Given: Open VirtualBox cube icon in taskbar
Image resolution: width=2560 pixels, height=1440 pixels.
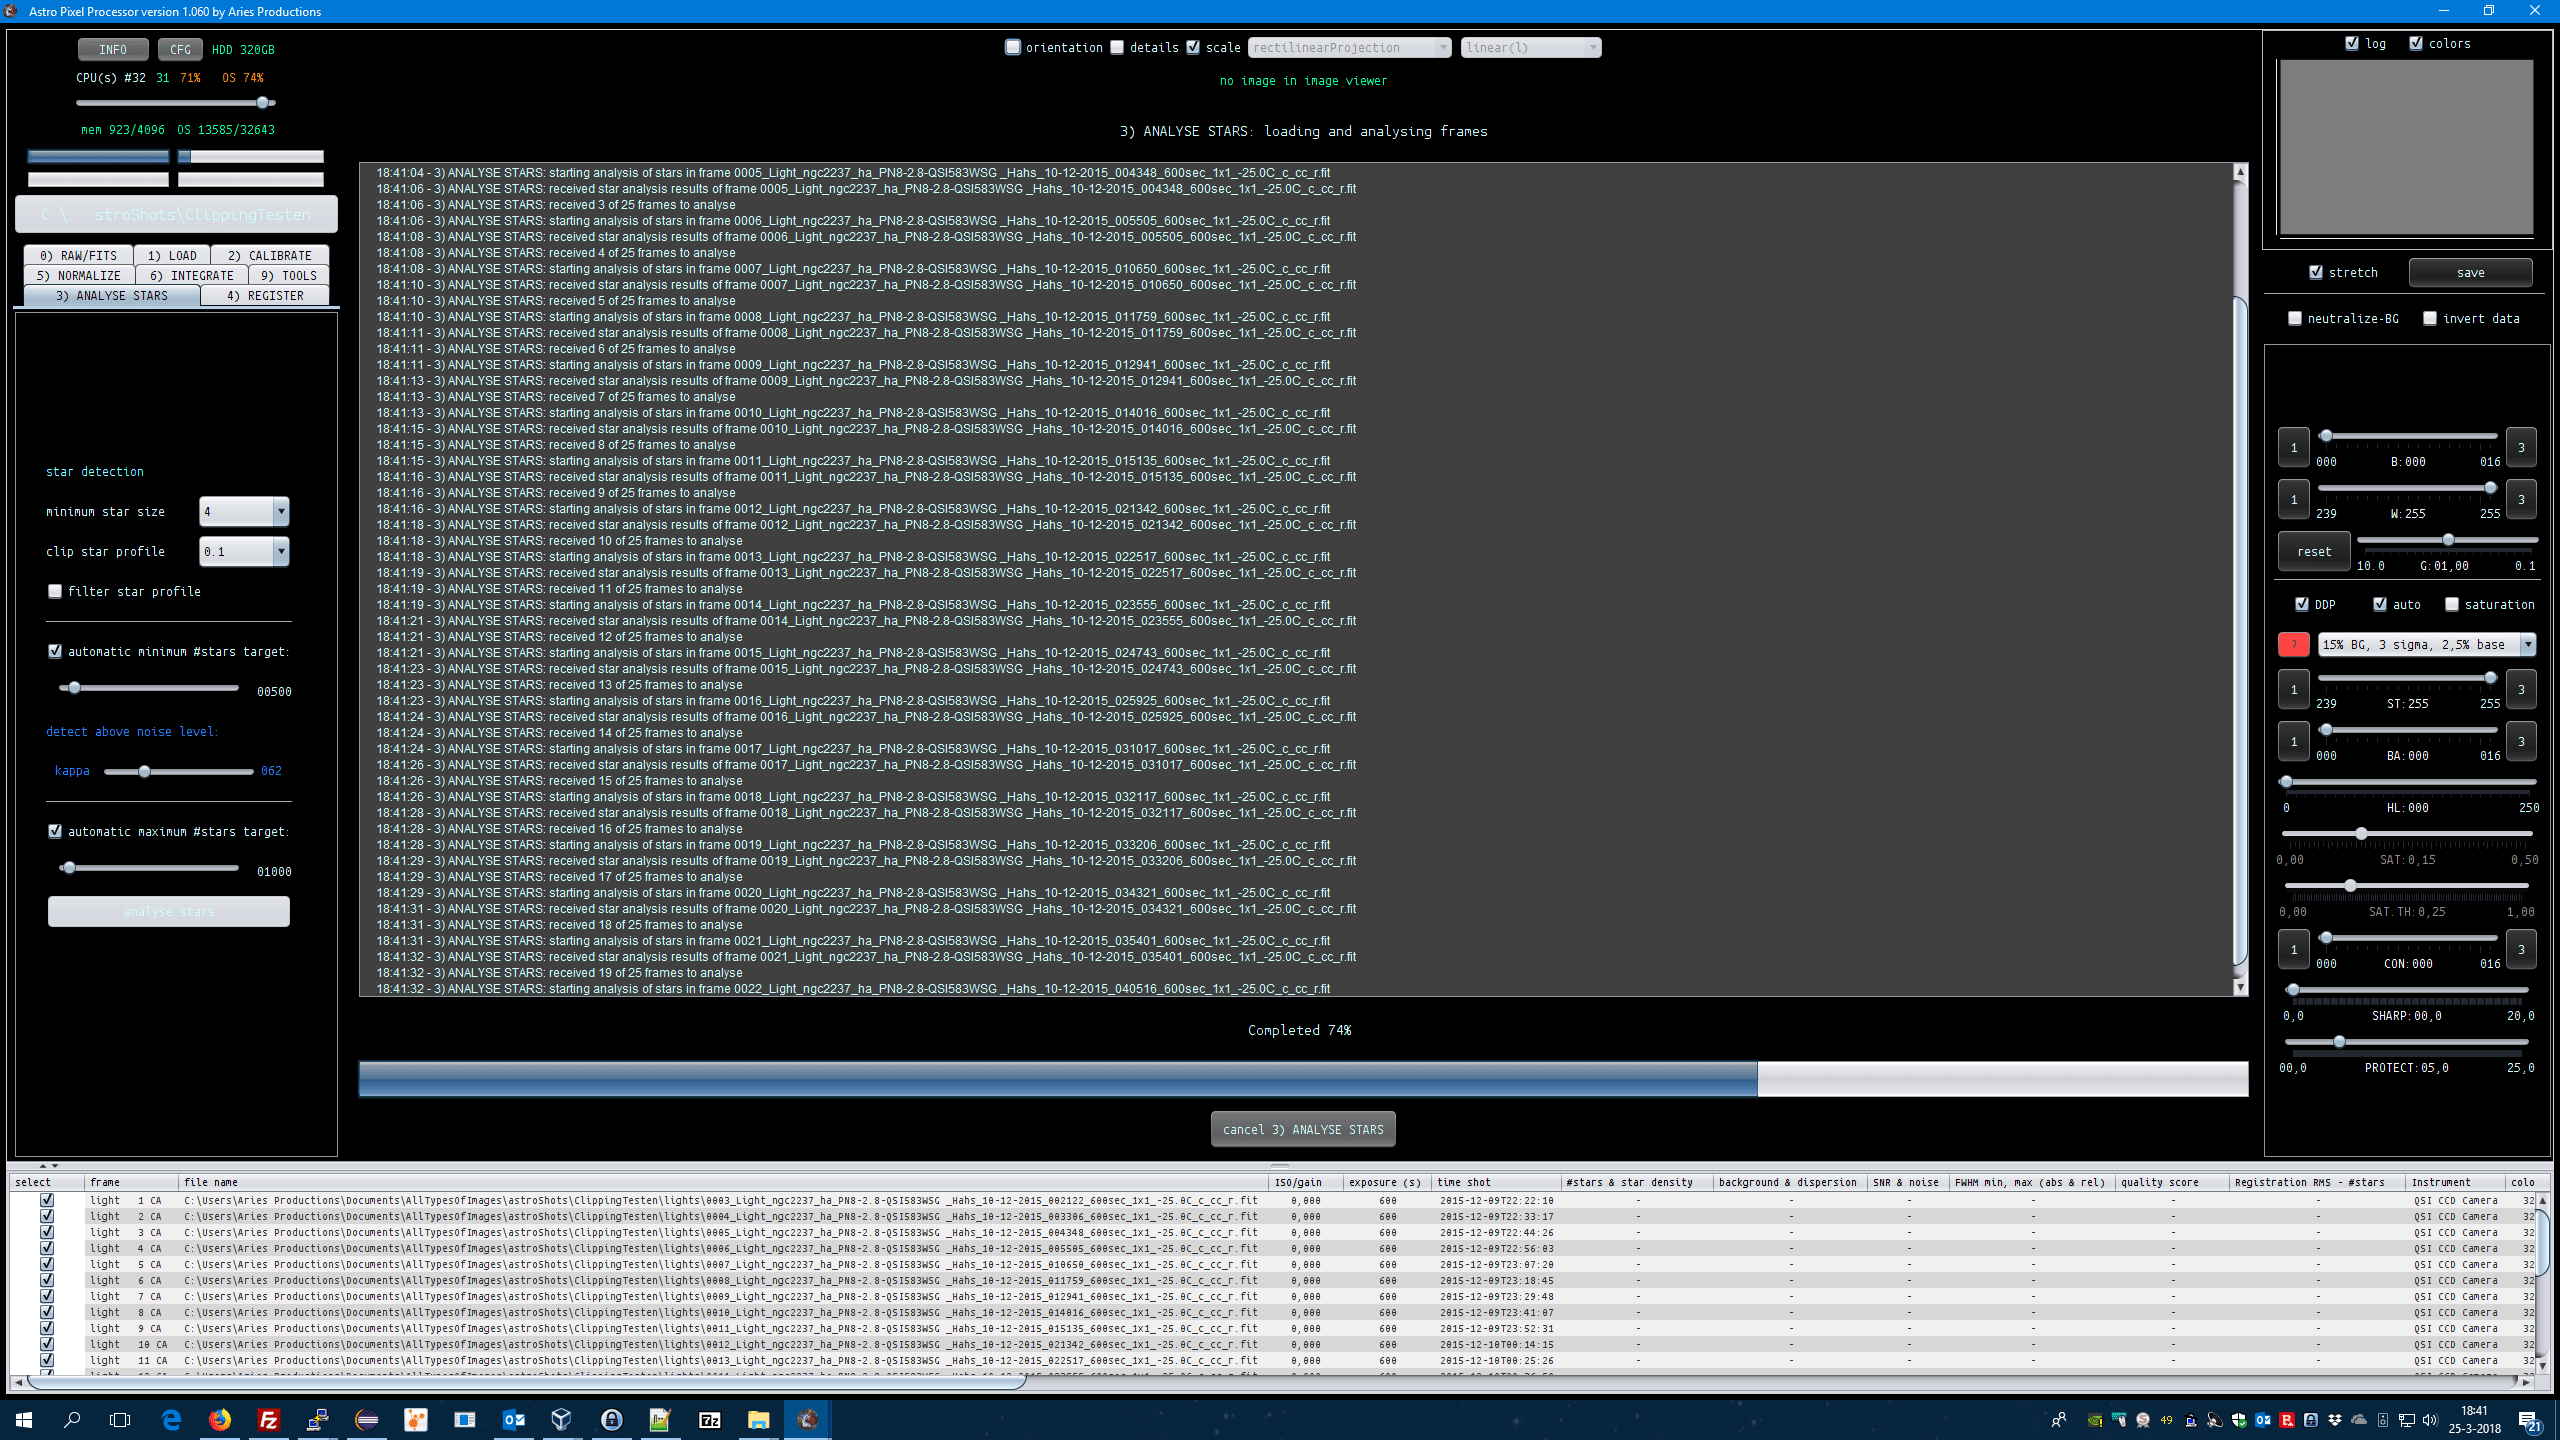Looking at the screenshot, I should click(562, 1419).
